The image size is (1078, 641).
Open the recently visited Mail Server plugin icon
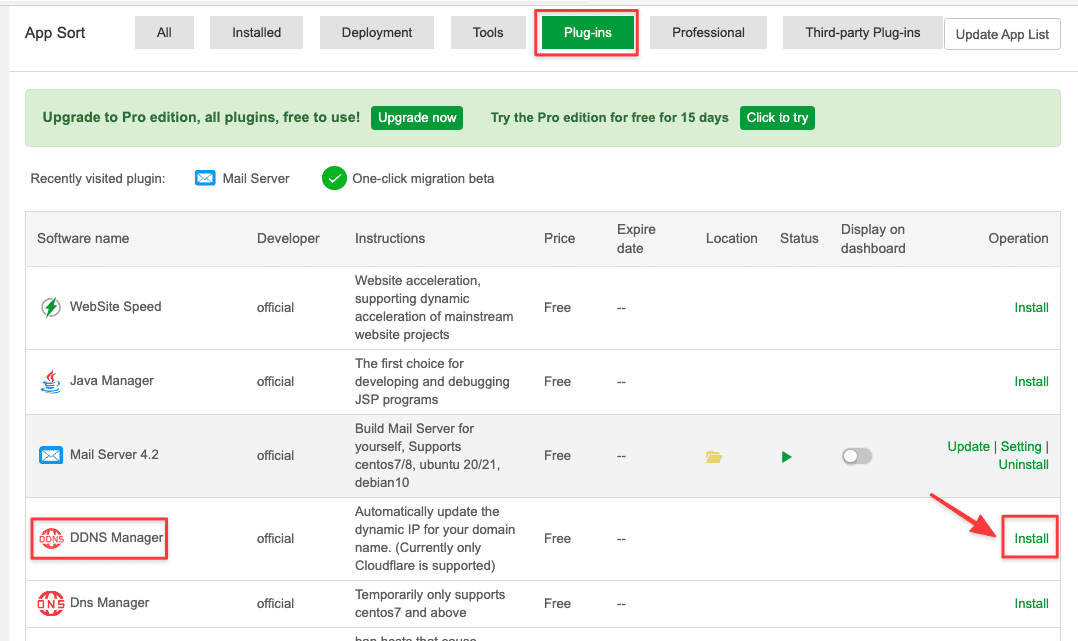pos(205,178)
